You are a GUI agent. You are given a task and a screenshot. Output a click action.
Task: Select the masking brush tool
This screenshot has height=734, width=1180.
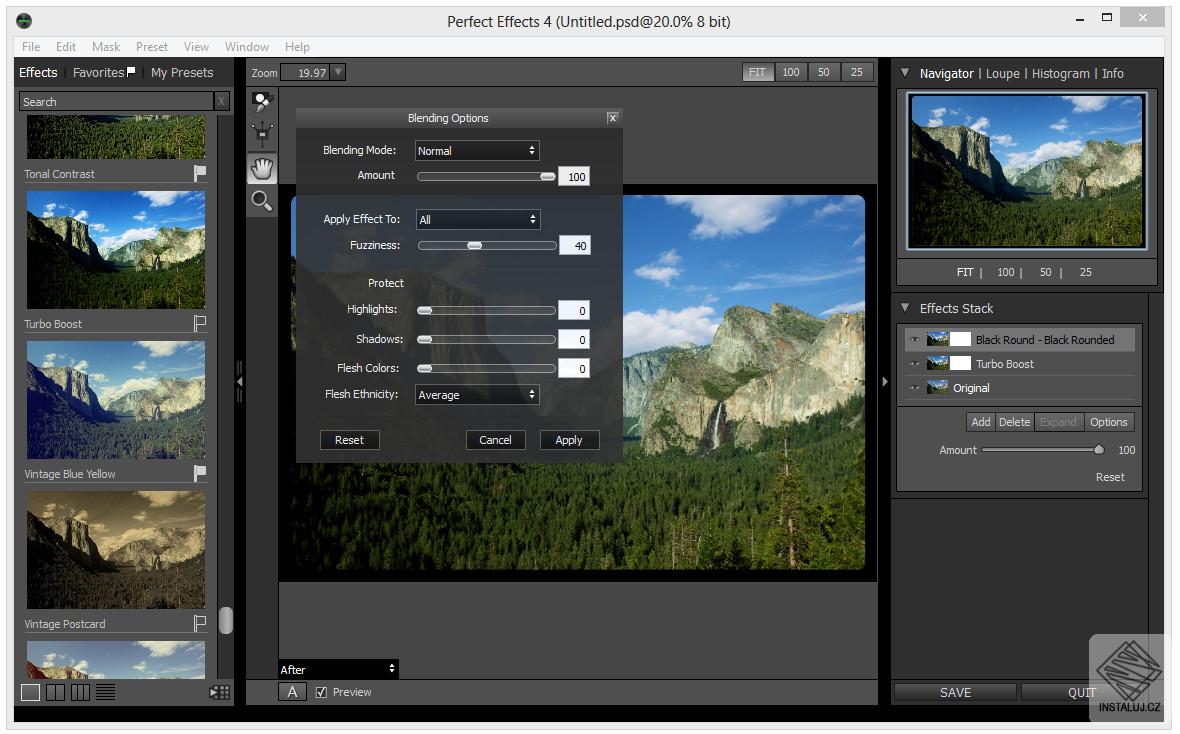(x=262, y=102)
